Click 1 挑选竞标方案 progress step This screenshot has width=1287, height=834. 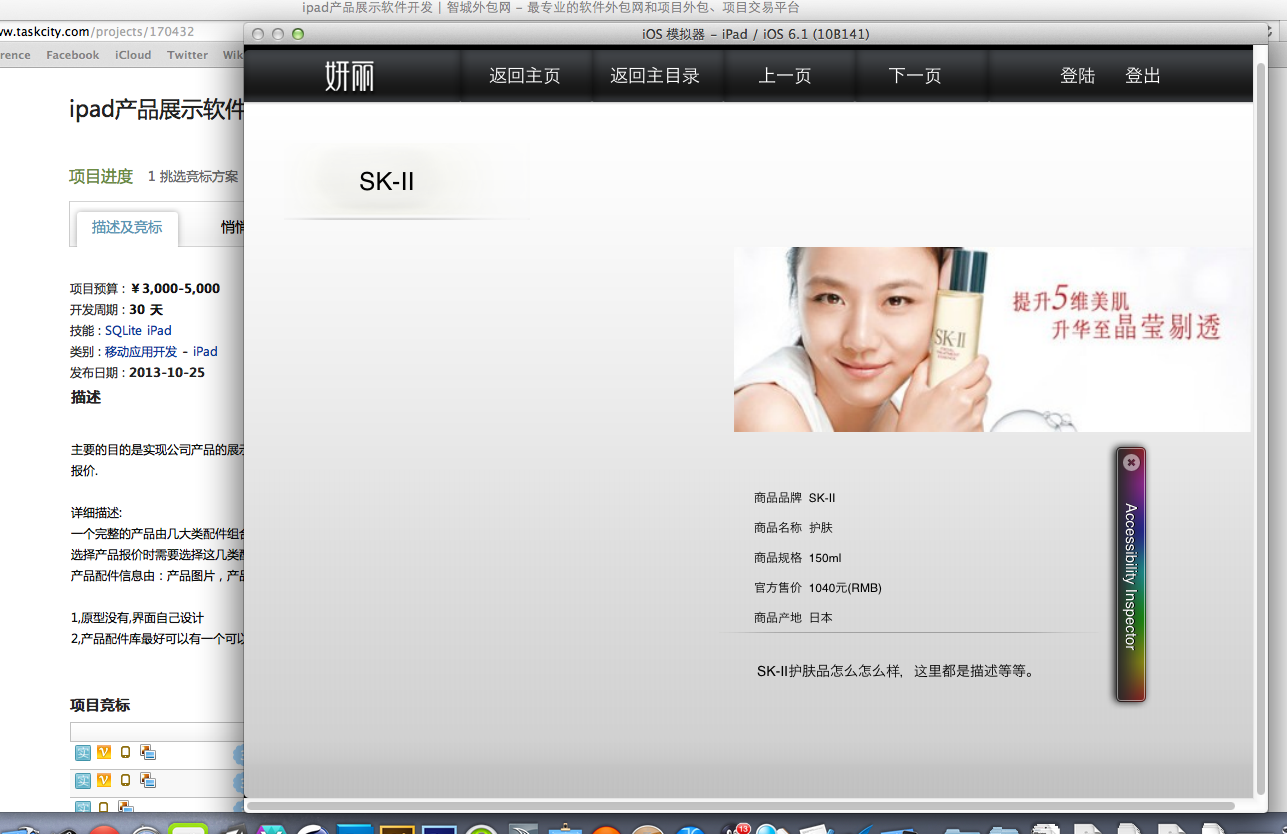pyautogui.click(x=193, y=177)
